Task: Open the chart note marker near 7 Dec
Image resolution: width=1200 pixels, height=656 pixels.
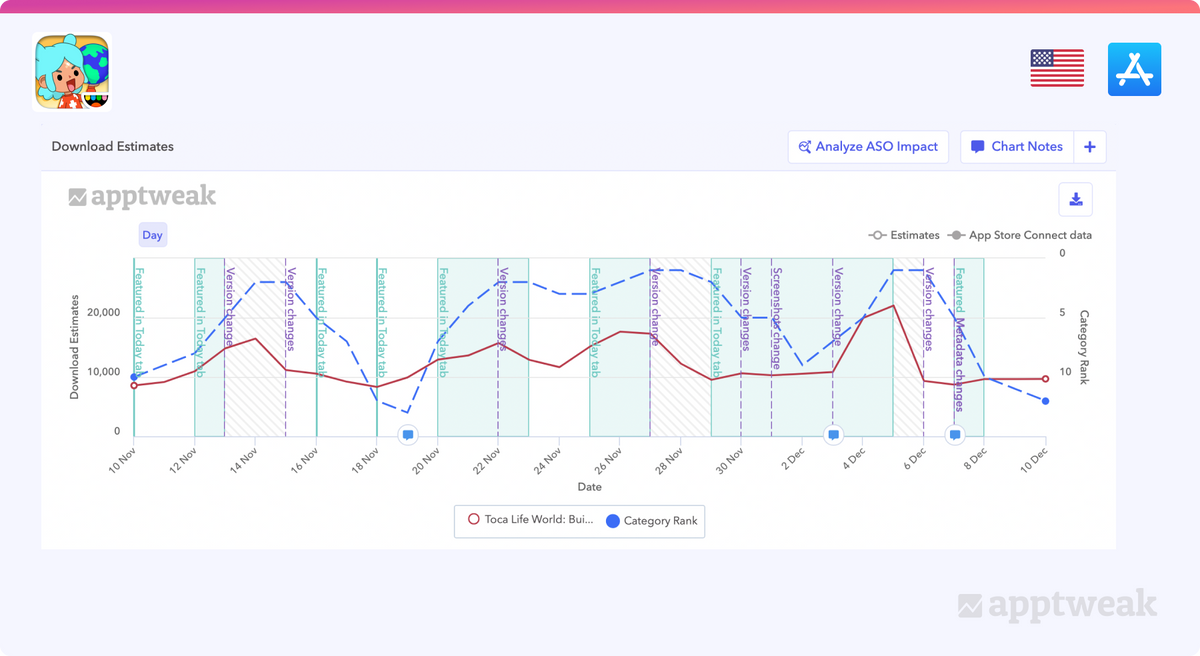Action: pos(955,435)
